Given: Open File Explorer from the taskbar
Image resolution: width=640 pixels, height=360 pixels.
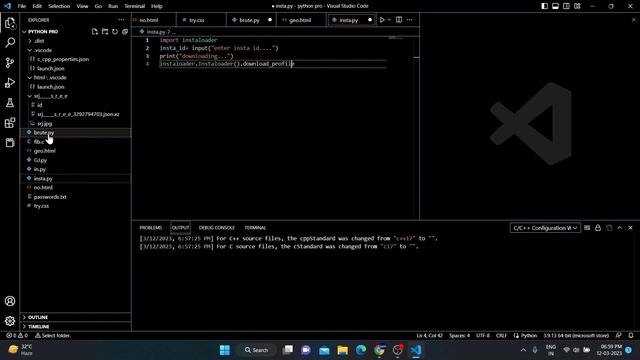Looking at the screenshot, I should coord(342,350).
